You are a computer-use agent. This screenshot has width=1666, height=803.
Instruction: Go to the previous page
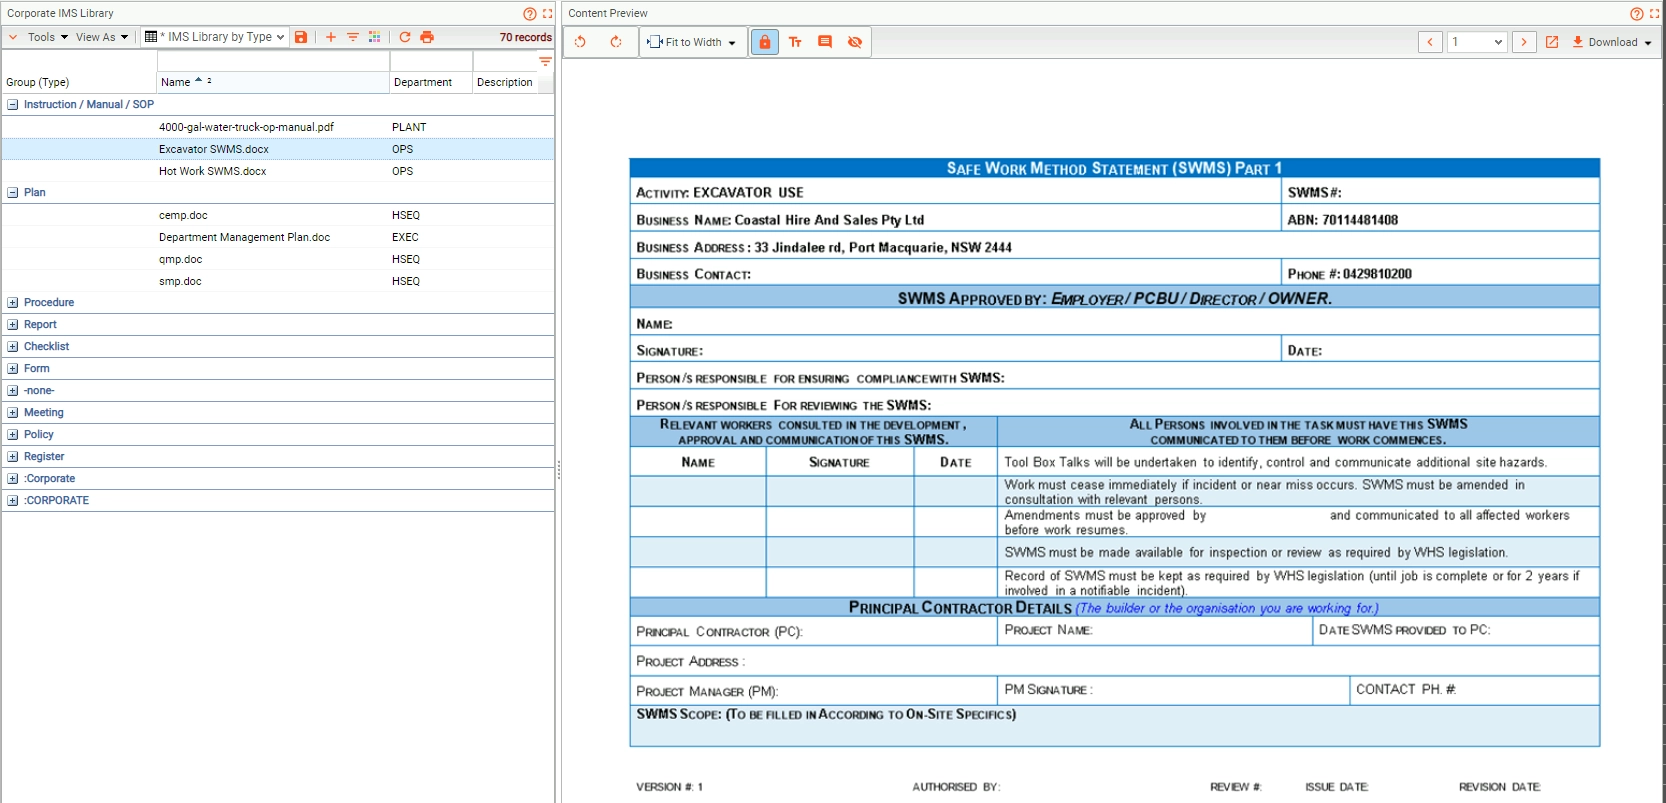point(1430,42)
